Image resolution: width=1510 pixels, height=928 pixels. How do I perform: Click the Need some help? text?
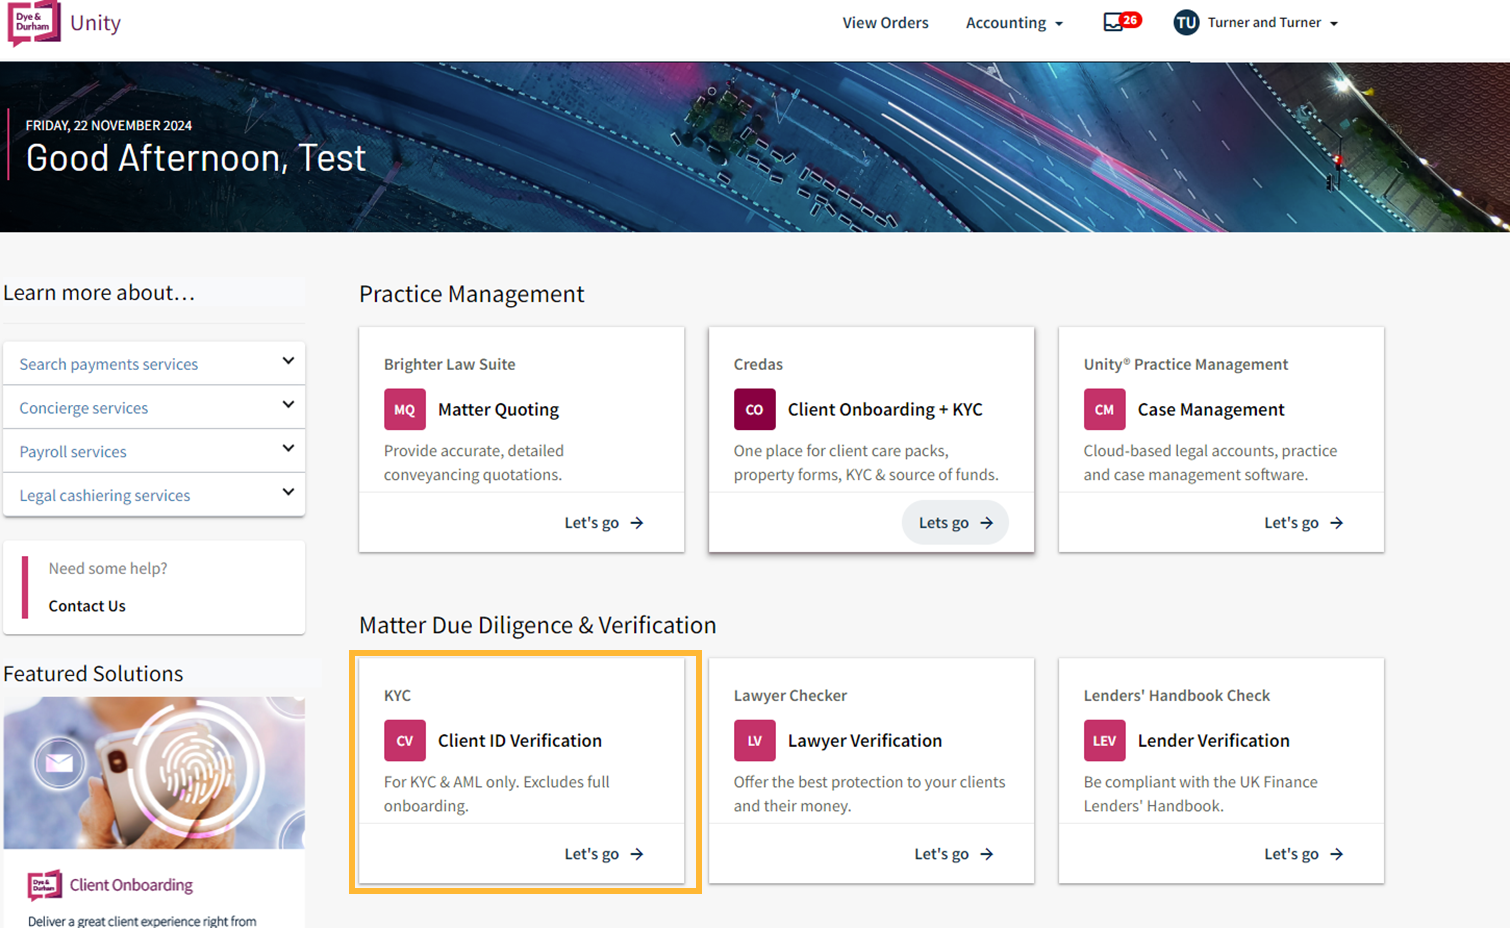click(x=108, y=568)
